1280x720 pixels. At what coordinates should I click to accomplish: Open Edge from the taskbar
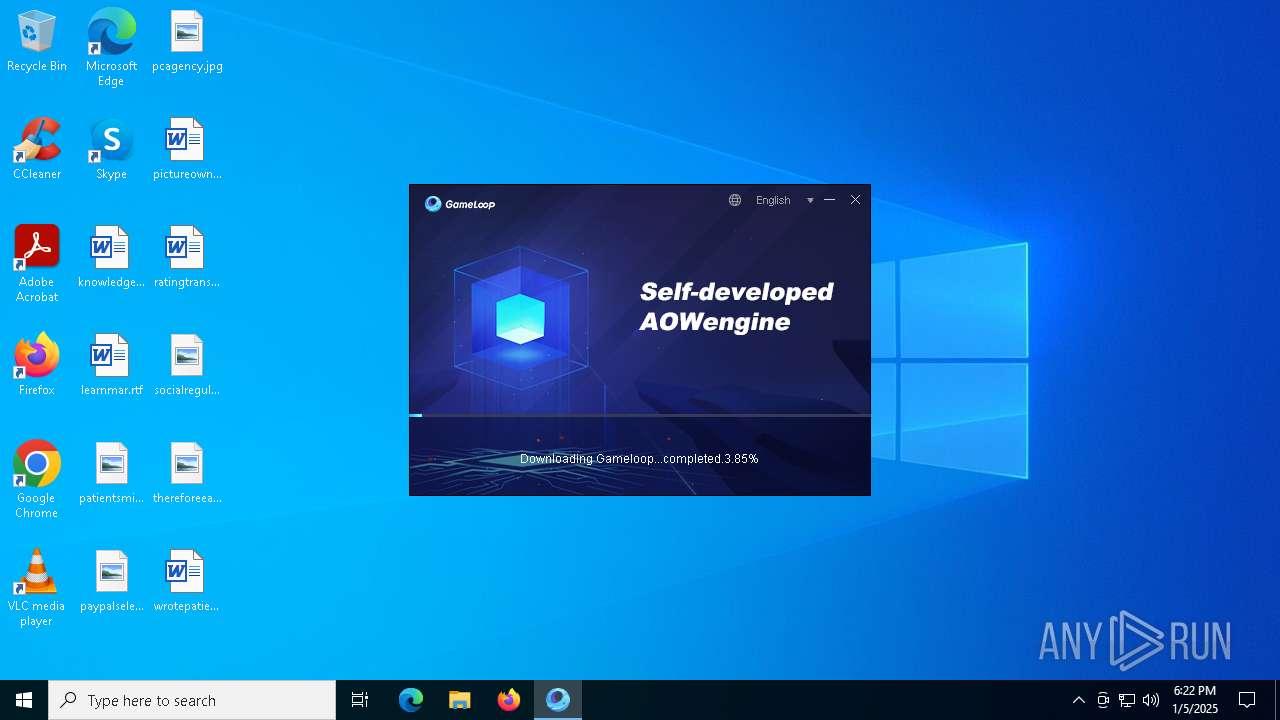coord(411,700)
